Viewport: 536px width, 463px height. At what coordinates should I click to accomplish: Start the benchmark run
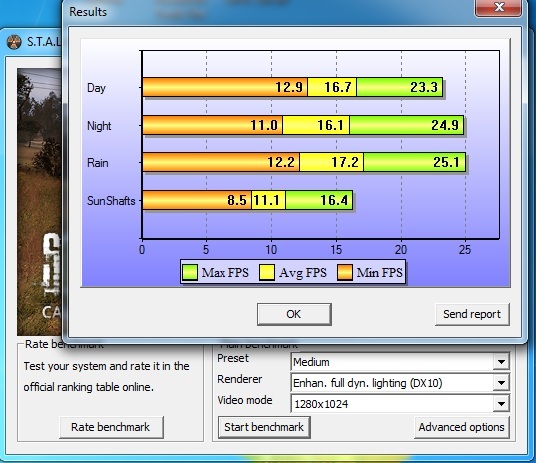(264, 427)
